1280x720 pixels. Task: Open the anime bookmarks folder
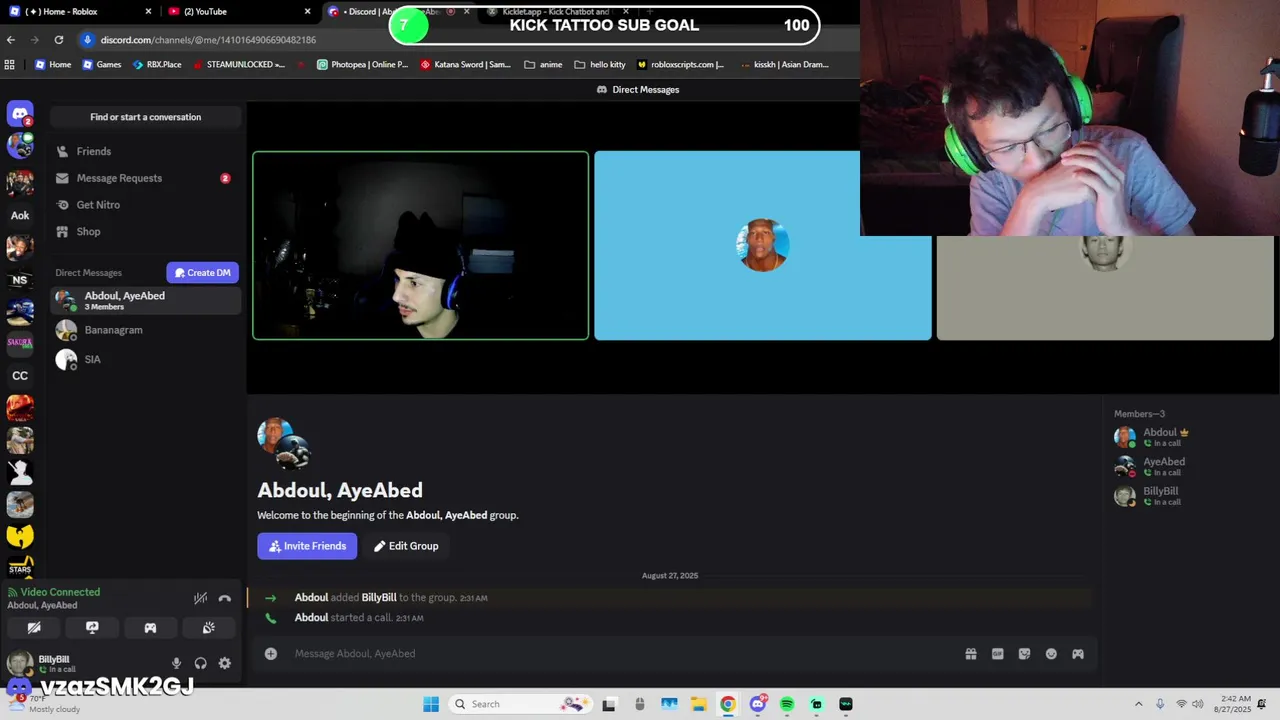[543, 65]
